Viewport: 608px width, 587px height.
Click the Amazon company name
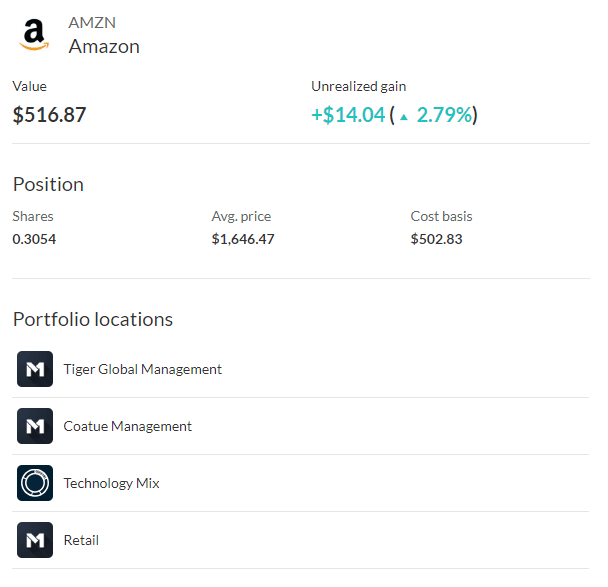104,47
